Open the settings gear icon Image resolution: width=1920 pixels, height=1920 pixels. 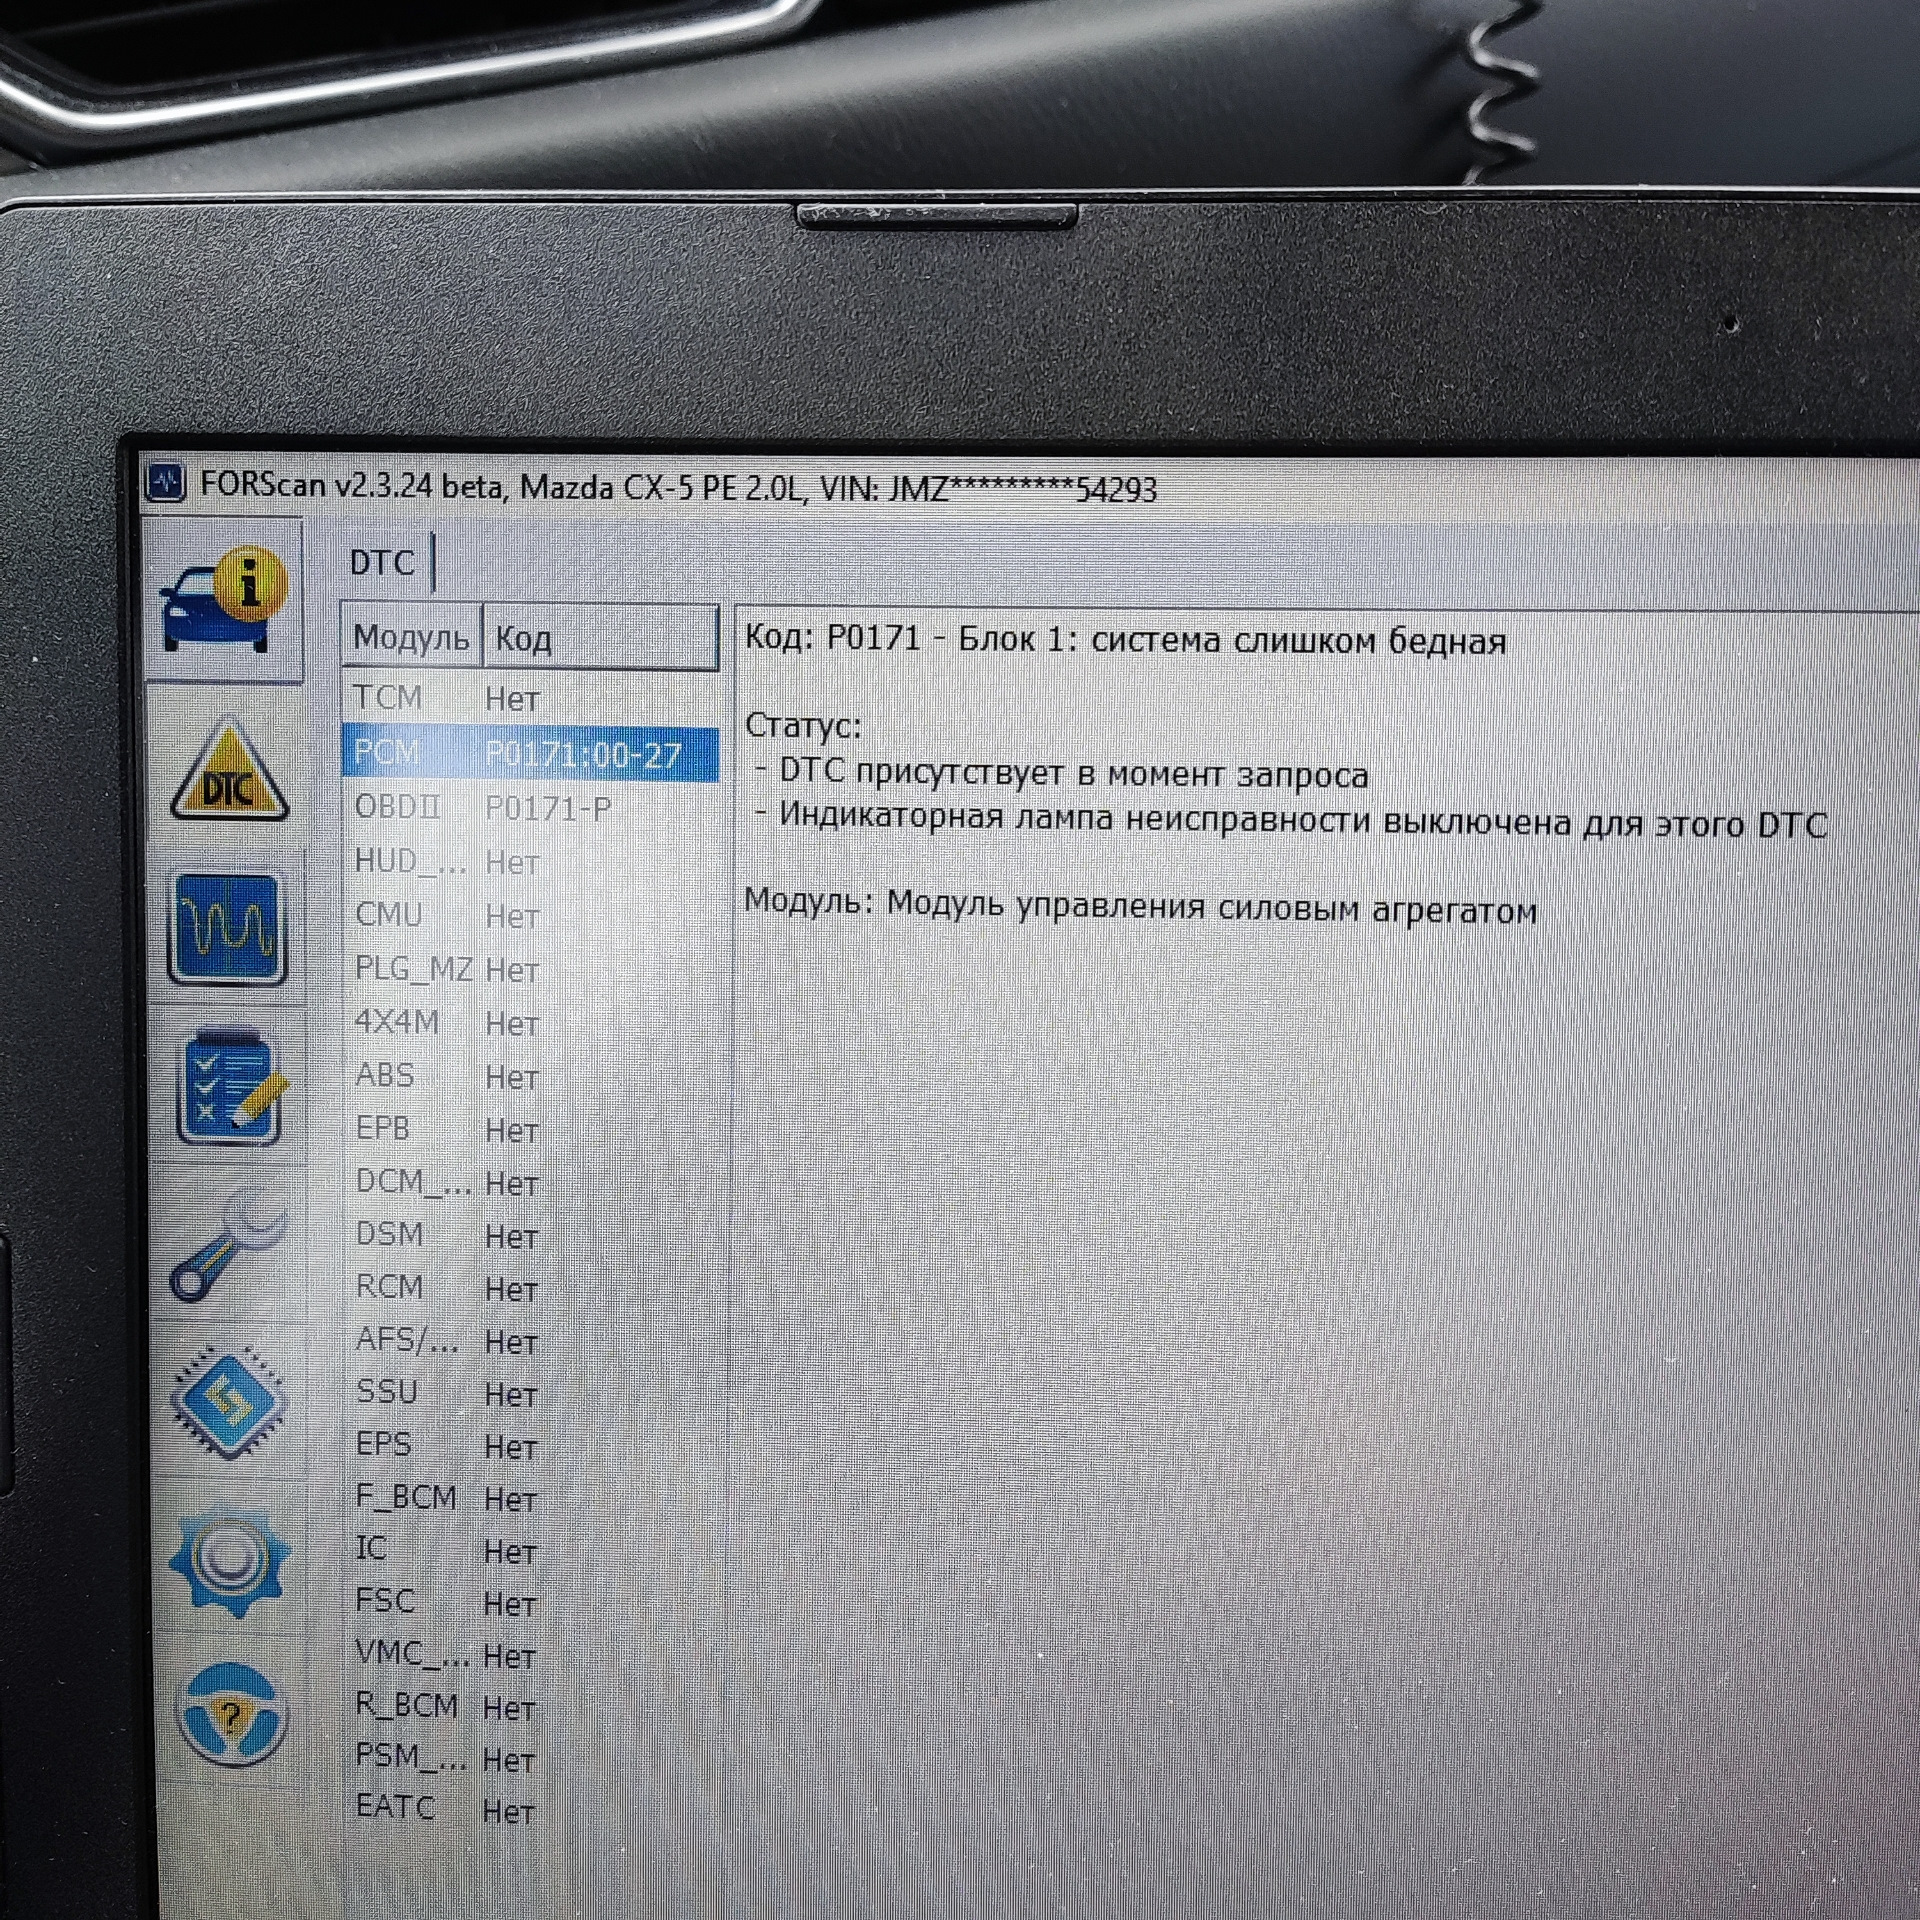click(229, 1562)
